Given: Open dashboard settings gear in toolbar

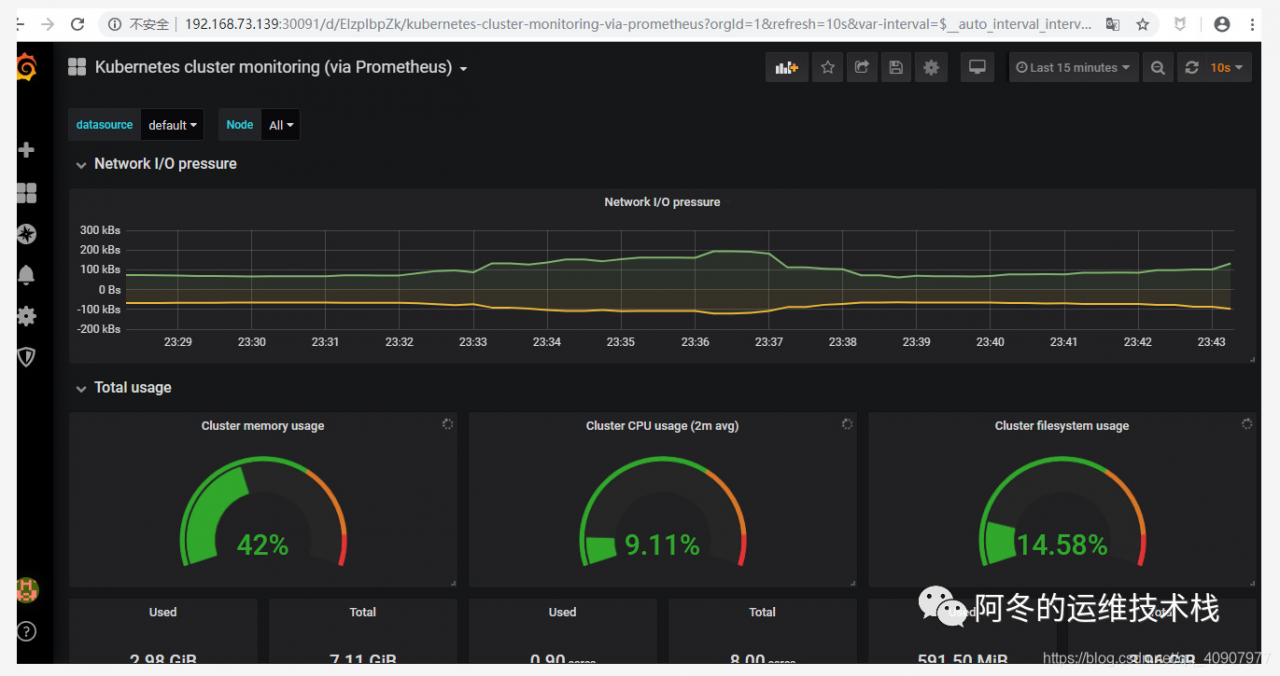Looking at the screenshot, I should 931,67.
